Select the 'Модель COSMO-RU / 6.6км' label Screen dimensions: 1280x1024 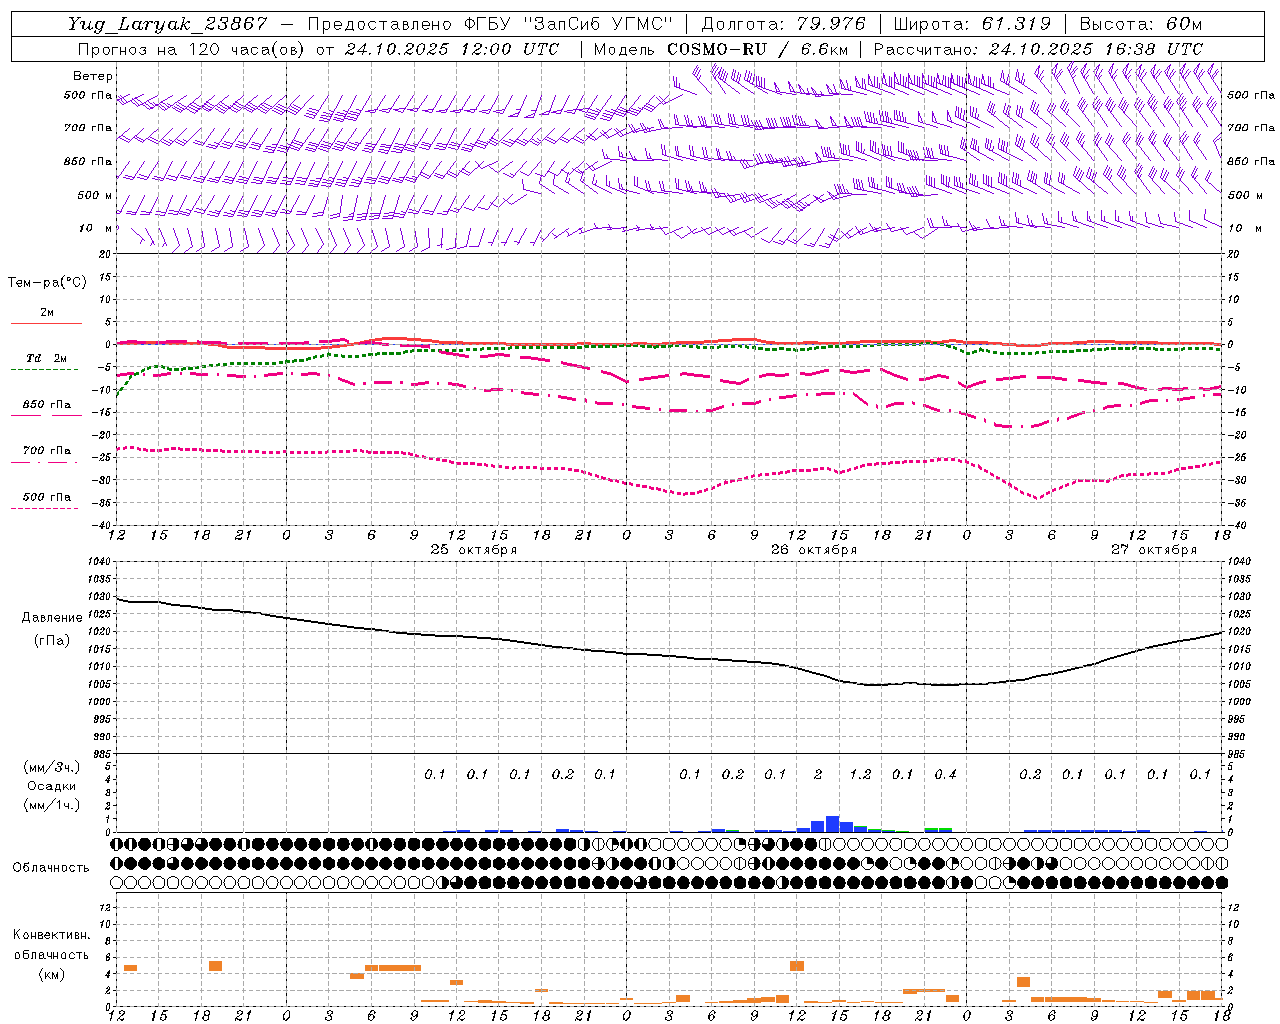[721, 49]
